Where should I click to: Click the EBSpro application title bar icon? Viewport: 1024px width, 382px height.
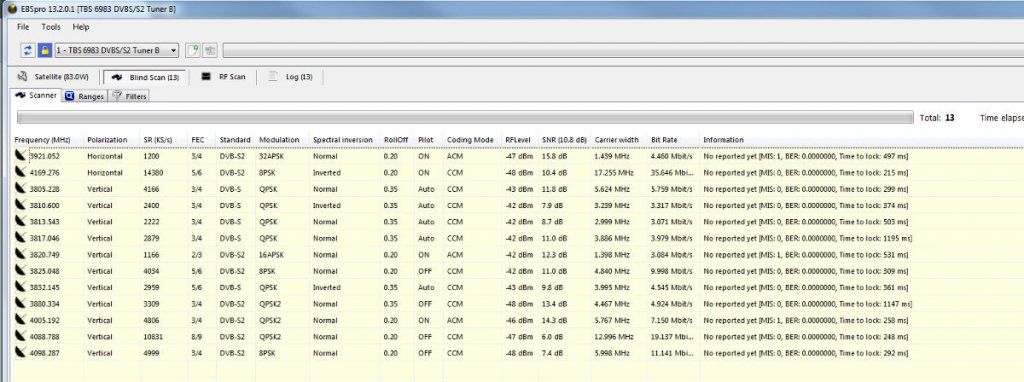[x=12, y=9]
